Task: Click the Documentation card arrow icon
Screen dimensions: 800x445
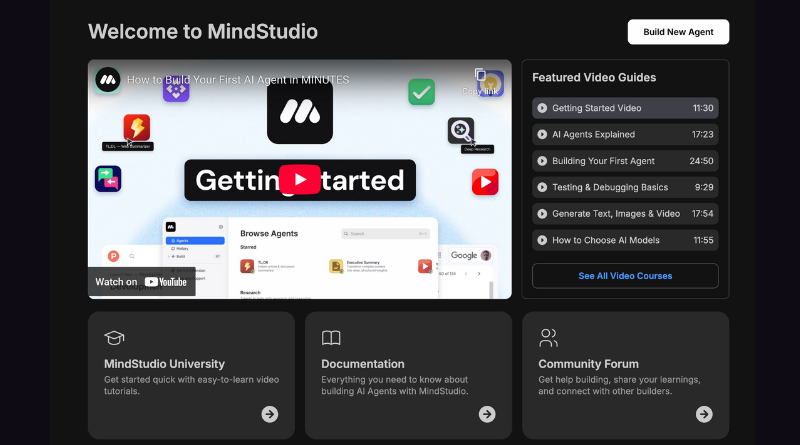Action: point(487,414)
